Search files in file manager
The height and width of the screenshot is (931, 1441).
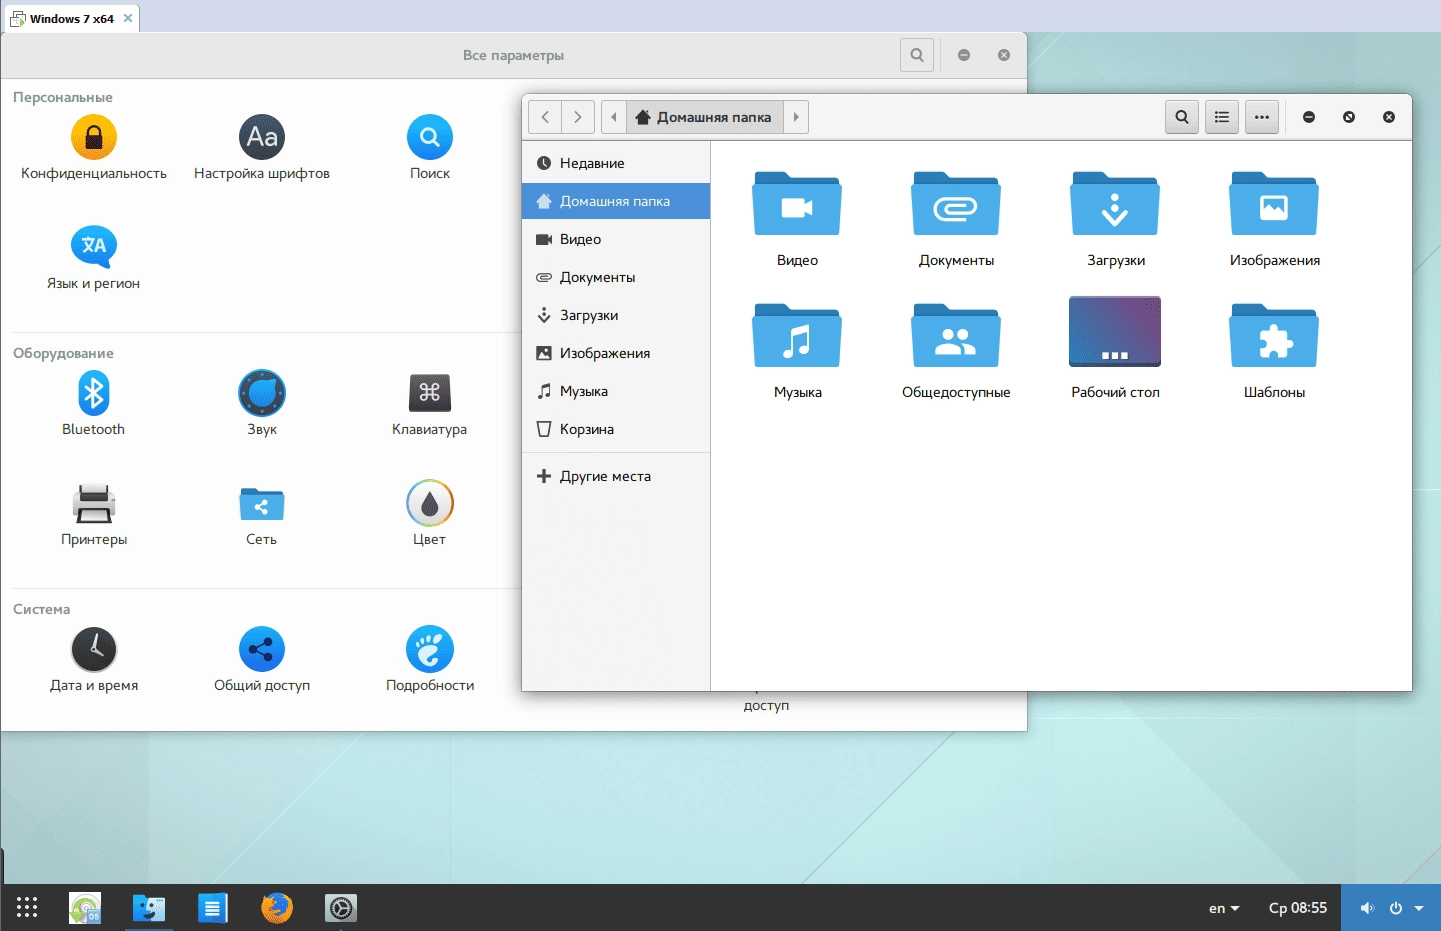[x=1182, y=117]
